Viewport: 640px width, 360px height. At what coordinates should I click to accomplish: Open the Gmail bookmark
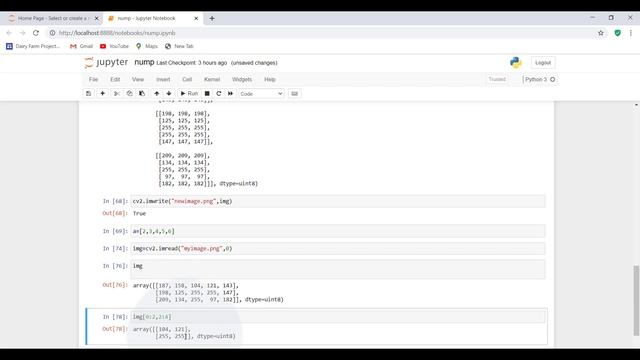coord(82,46)
